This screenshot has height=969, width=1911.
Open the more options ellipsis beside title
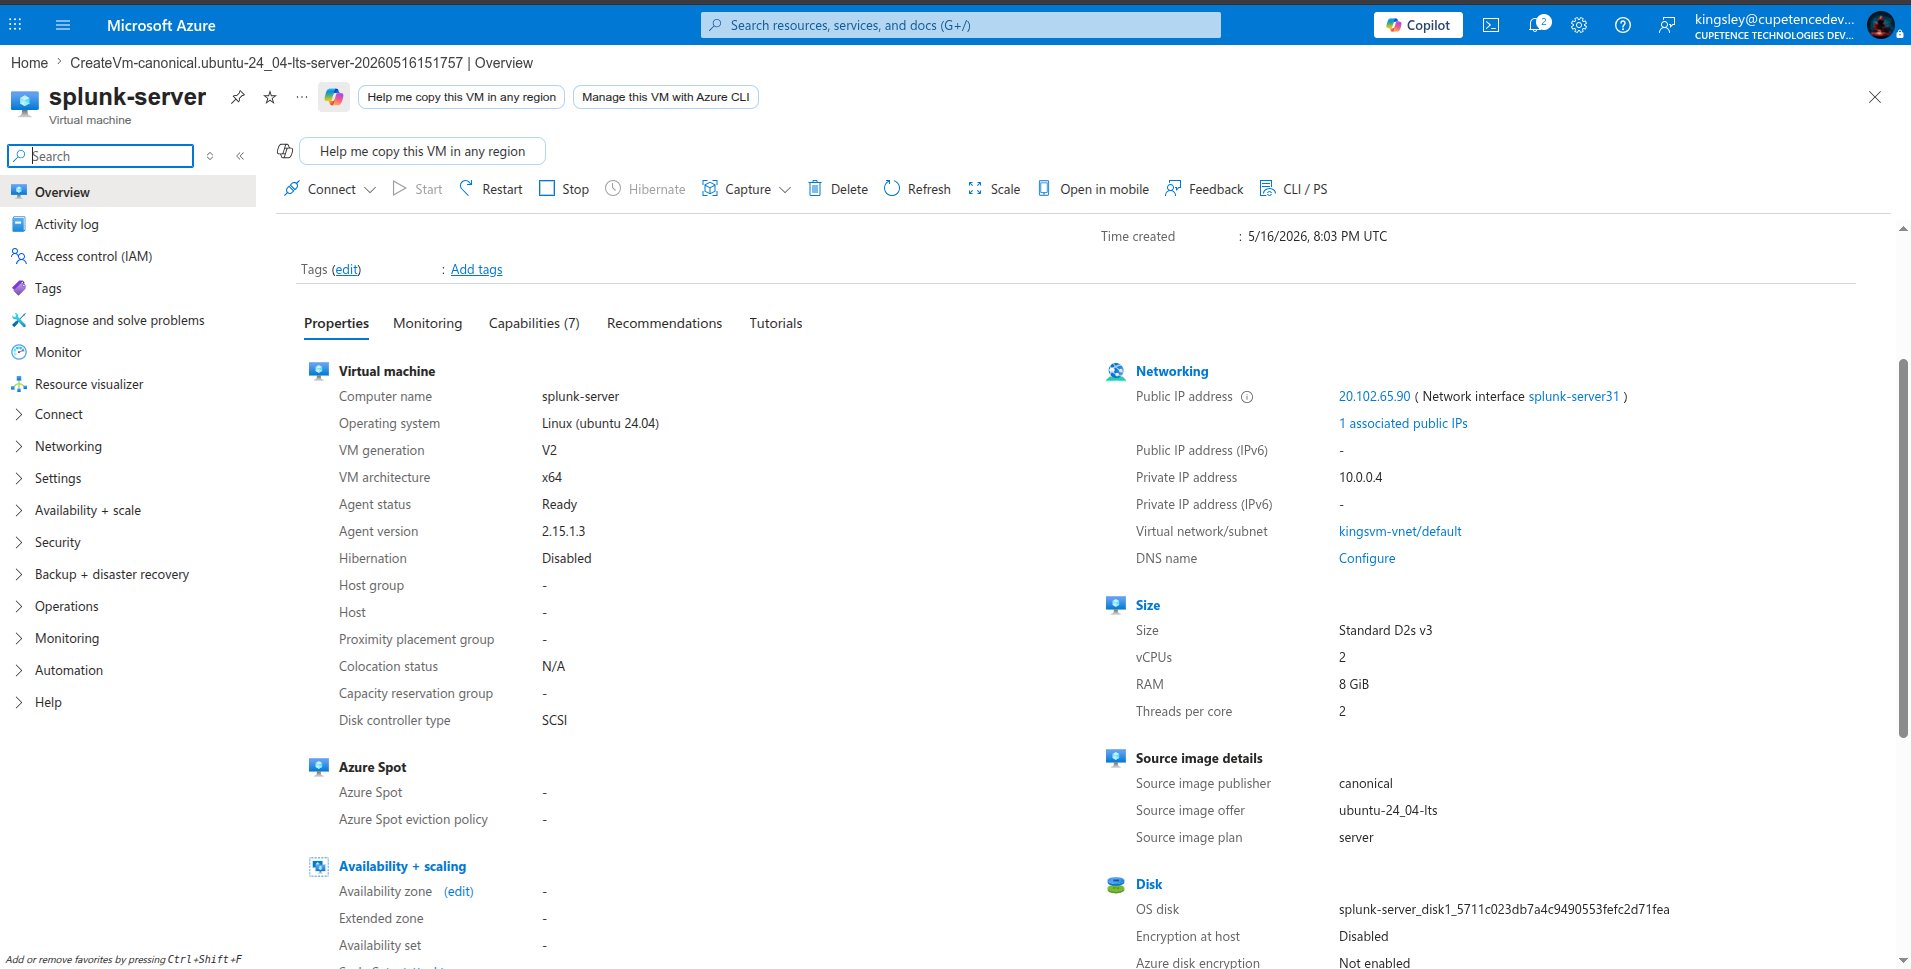tap(302, 97)
